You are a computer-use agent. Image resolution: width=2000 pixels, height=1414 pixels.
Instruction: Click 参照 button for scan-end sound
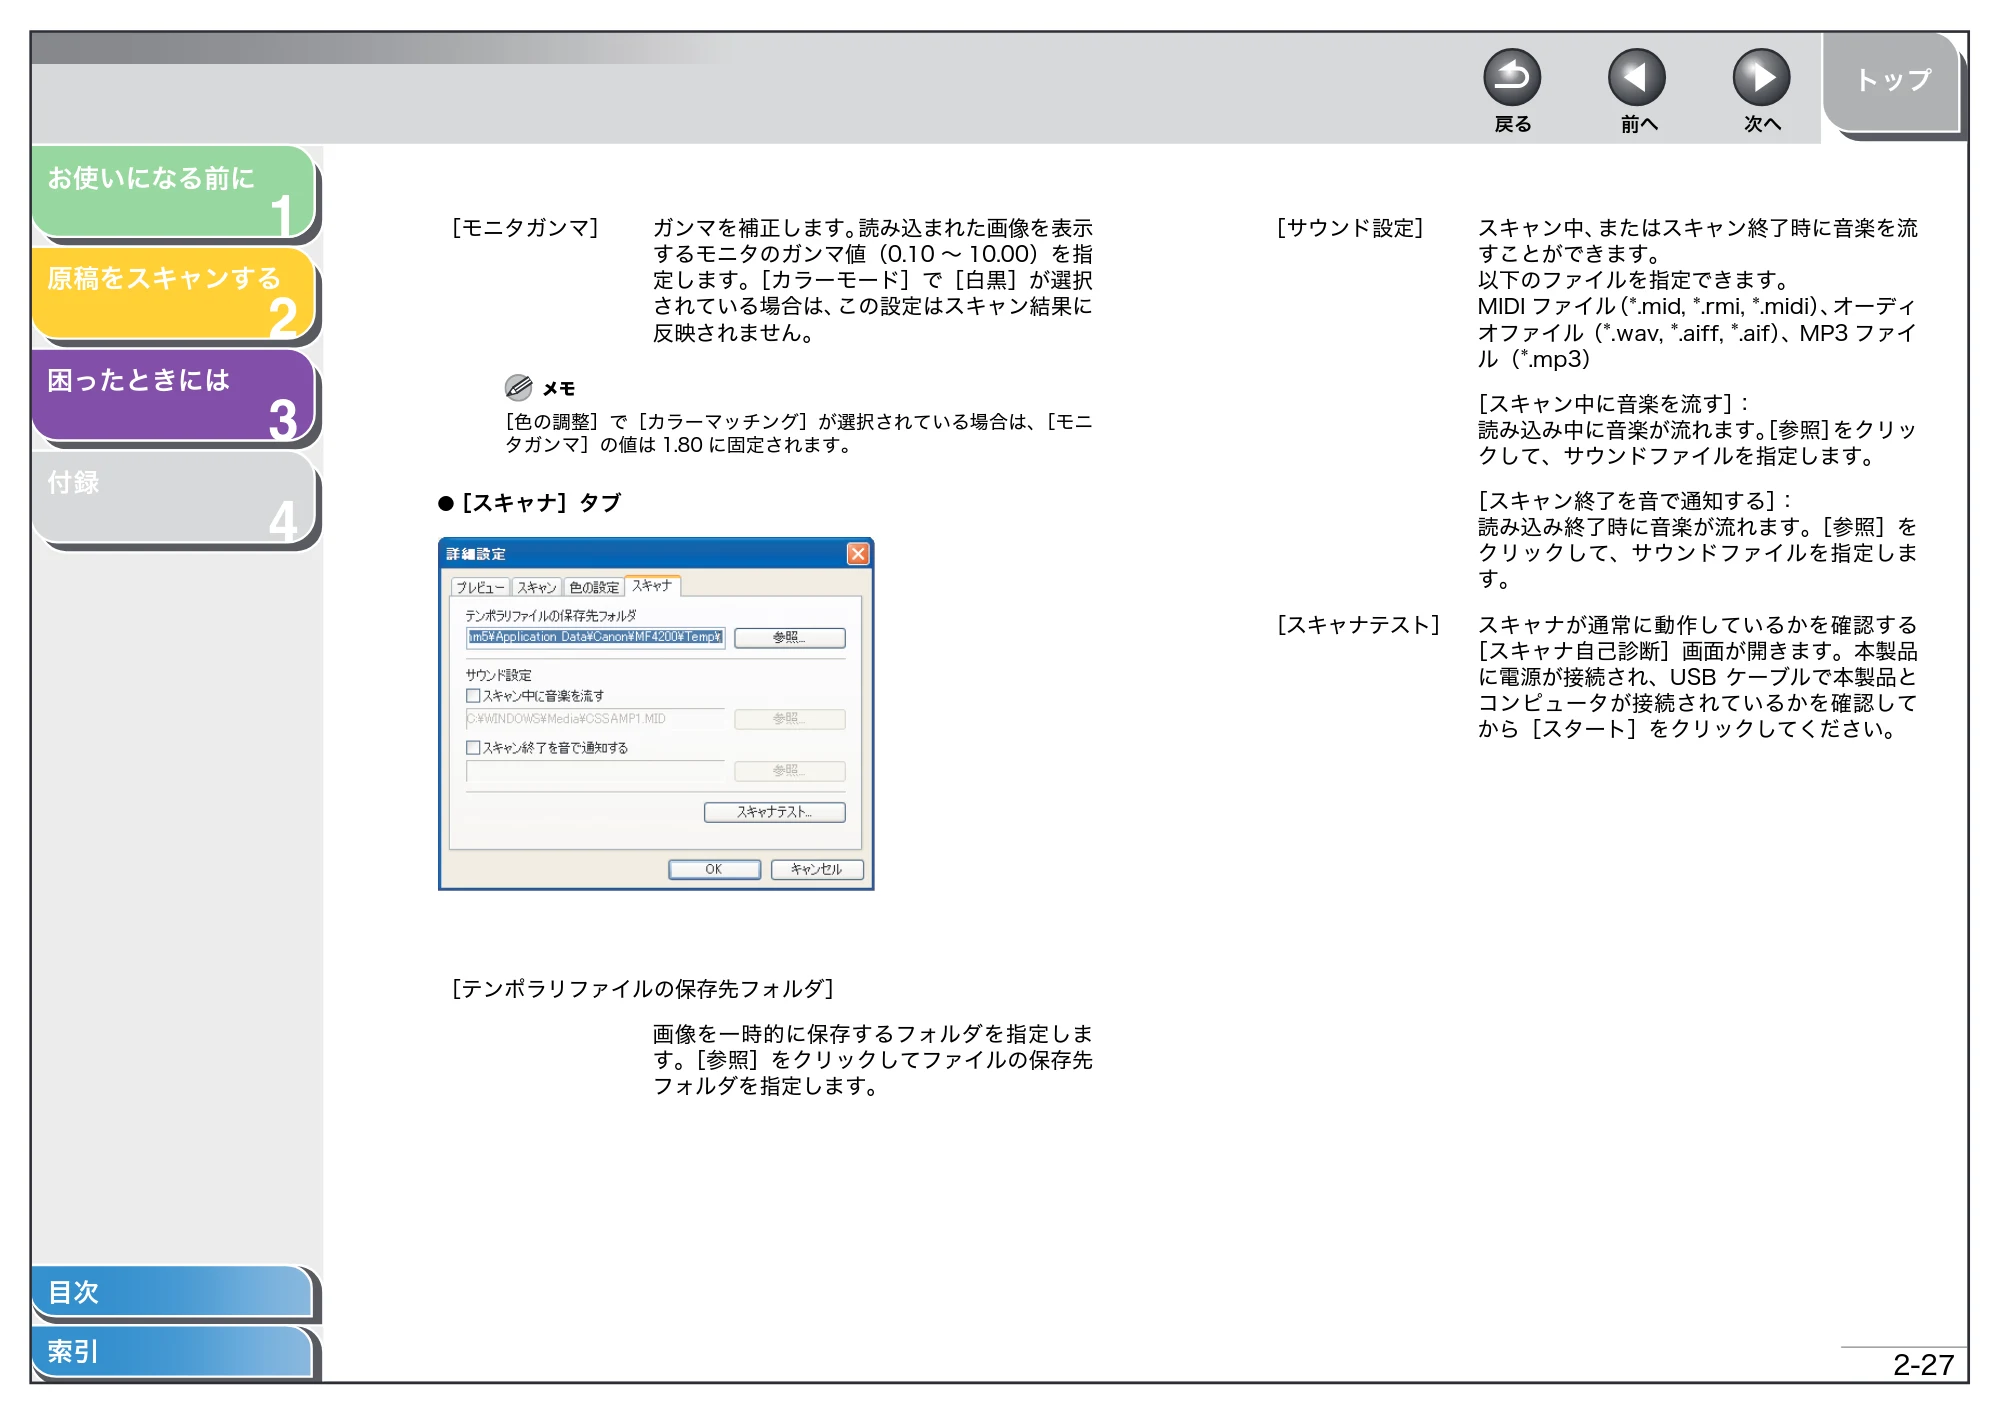coord(790,771)
